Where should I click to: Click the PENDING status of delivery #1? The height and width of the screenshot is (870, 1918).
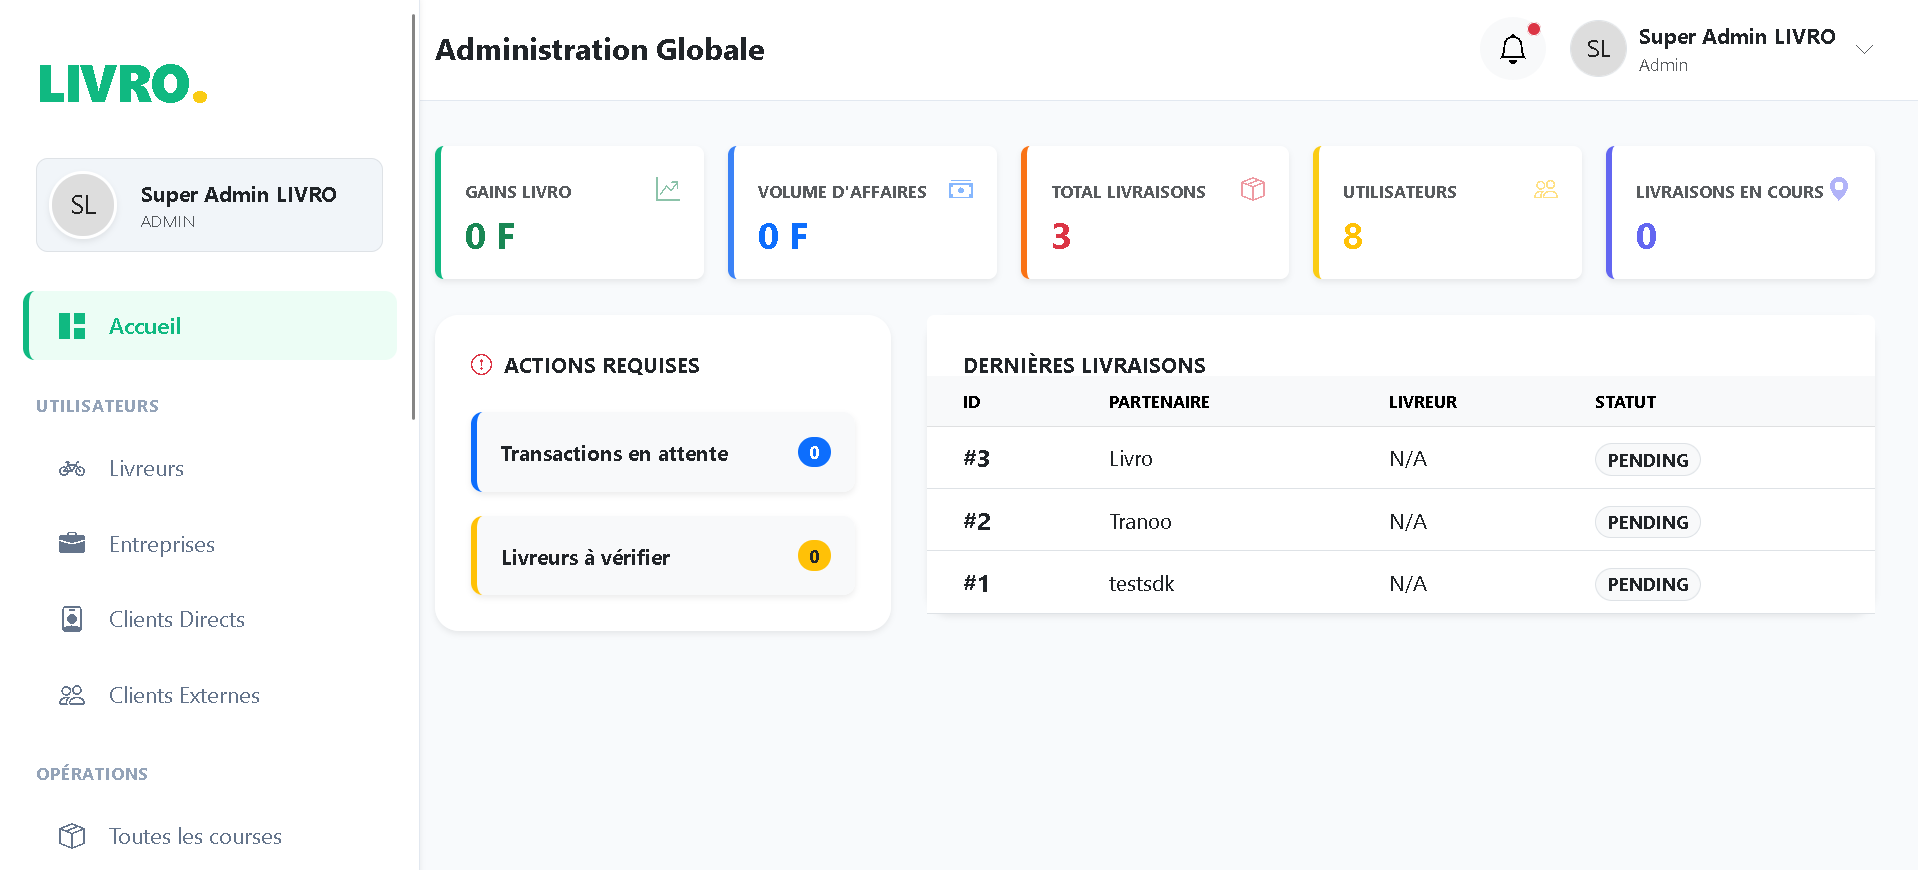1647,584
